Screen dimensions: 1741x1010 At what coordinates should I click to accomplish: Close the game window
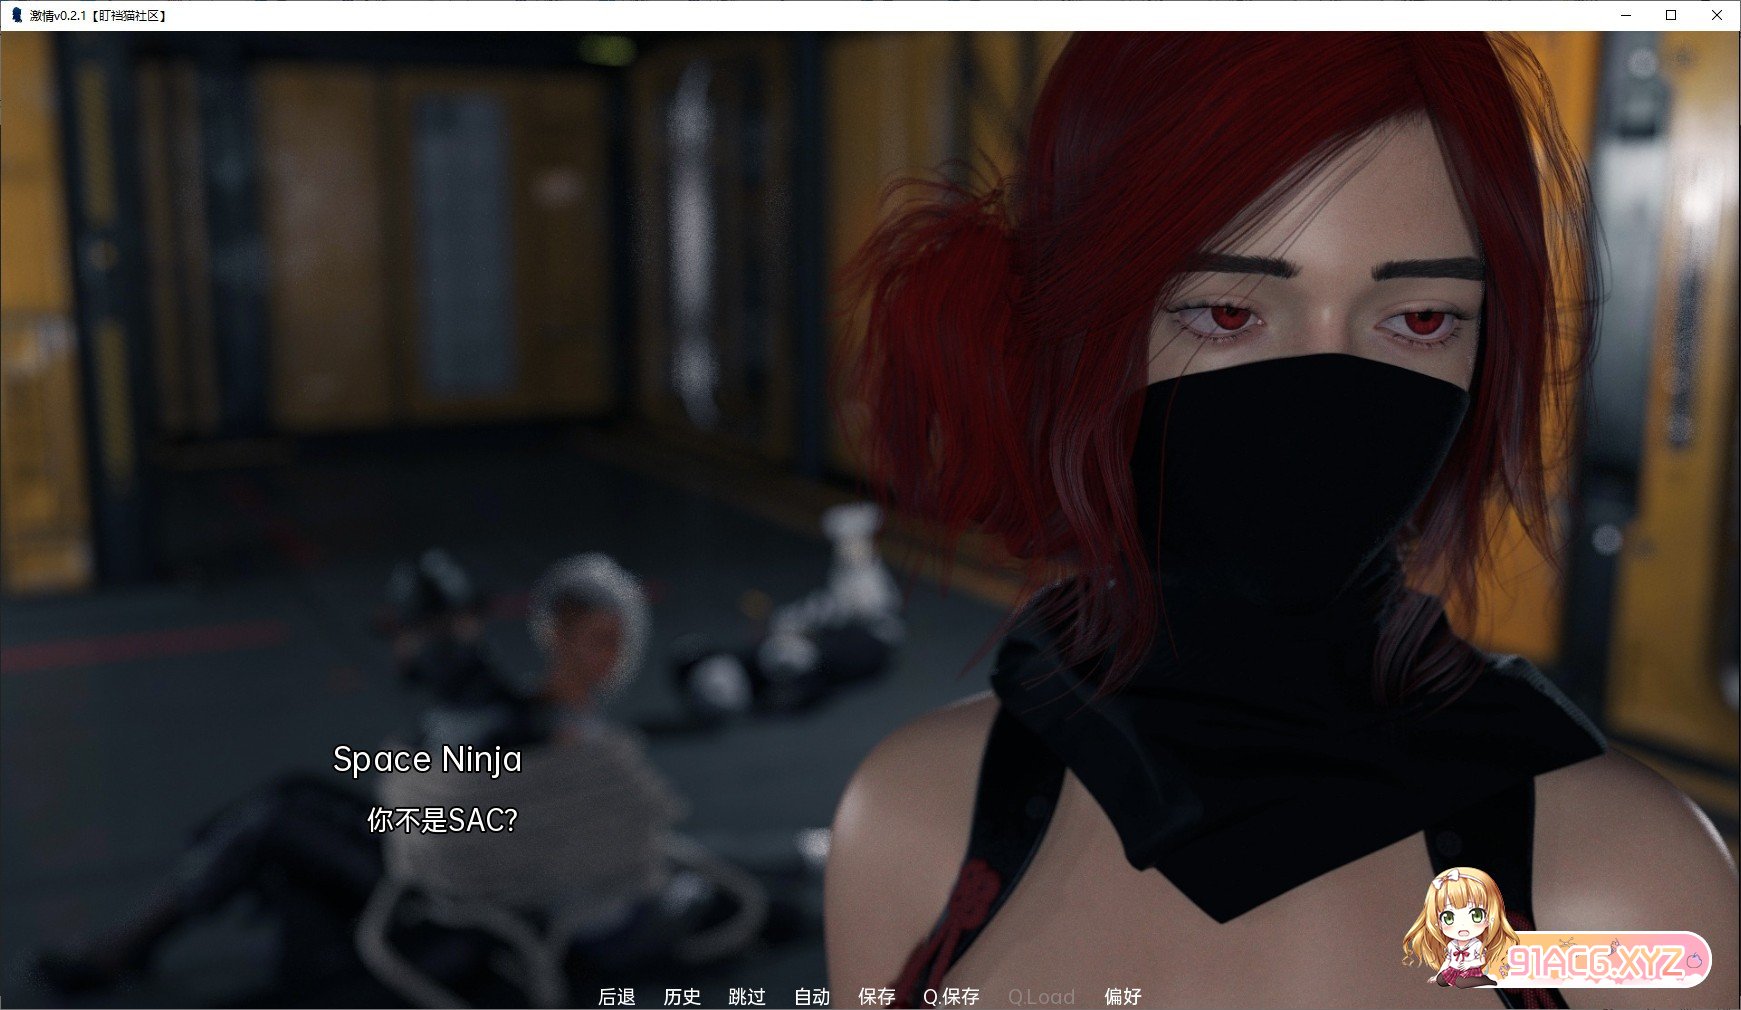pyautogui.click(x=1717, y=15)
